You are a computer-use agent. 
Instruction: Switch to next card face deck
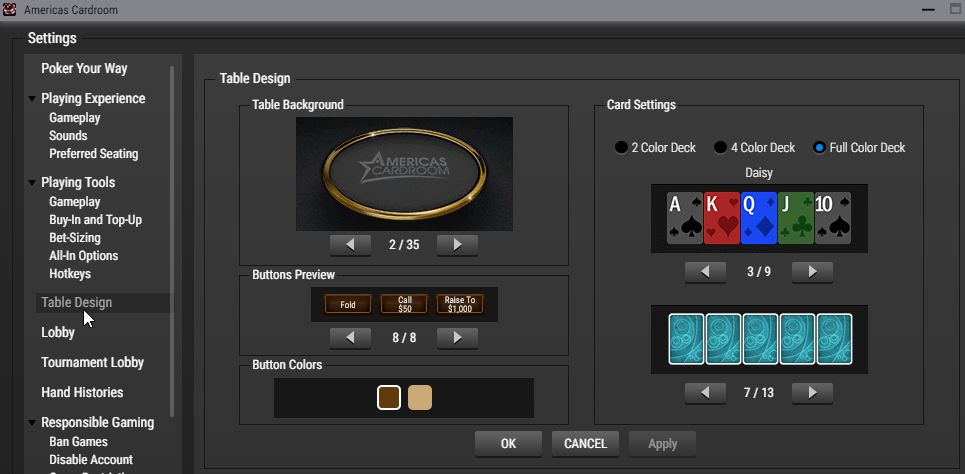[x=812, y=271]
